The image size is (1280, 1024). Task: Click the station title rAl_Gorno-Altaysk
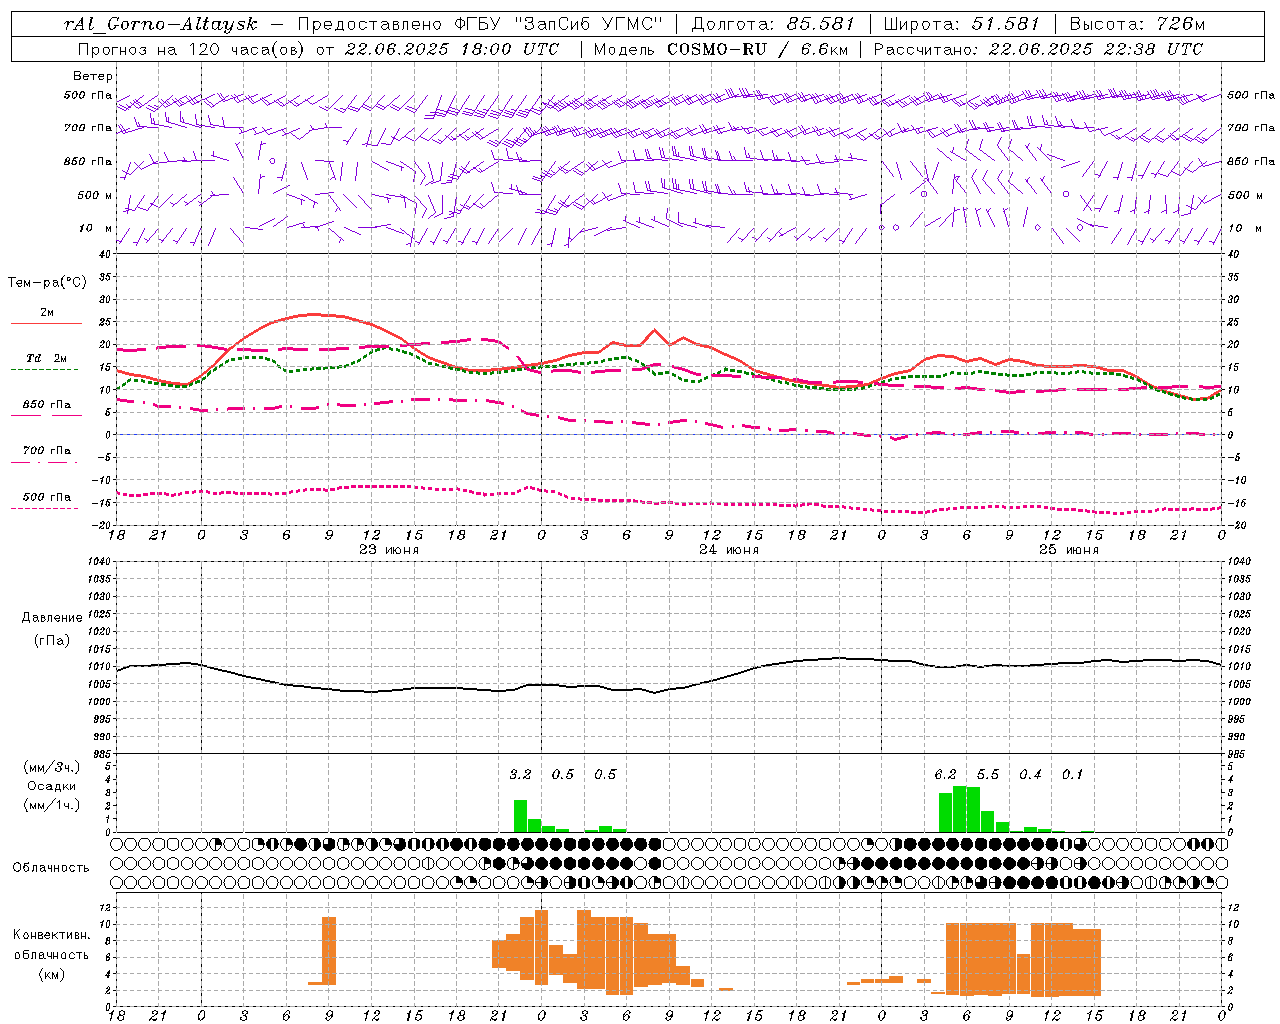point(160,24)
